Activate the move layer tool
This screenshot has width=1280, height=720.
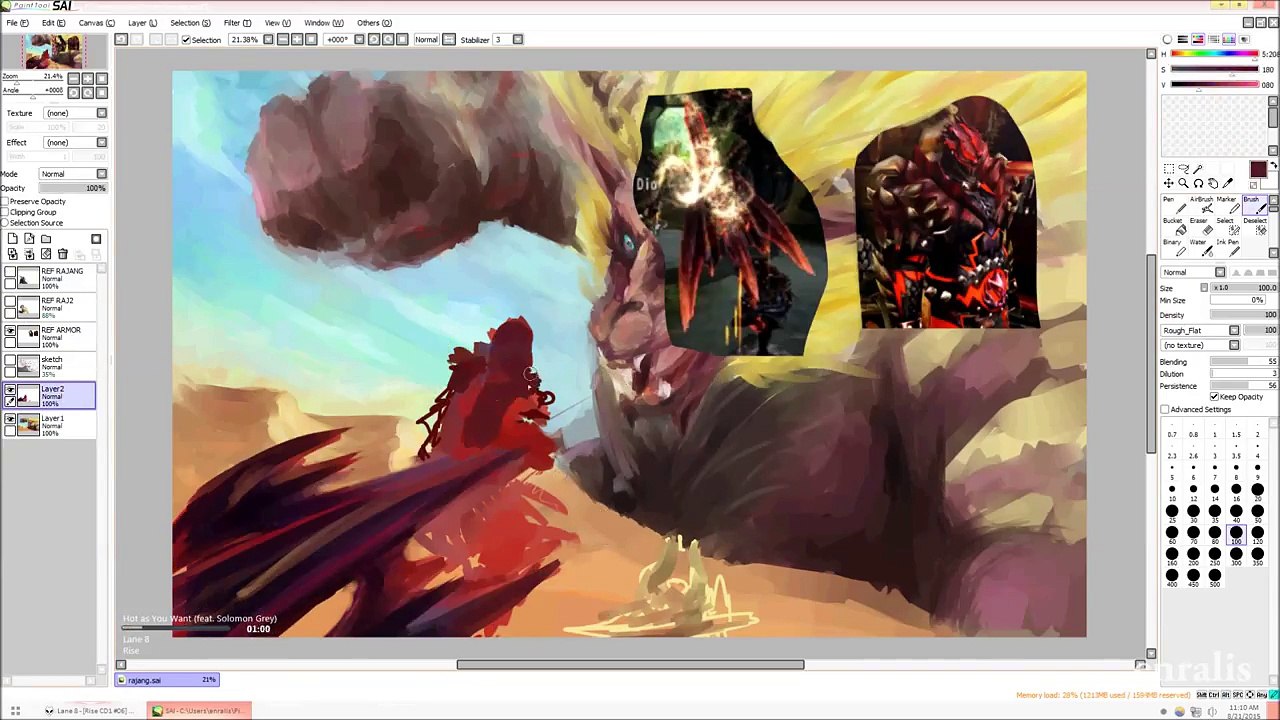pyautogui.click(x=1168, y=184)
